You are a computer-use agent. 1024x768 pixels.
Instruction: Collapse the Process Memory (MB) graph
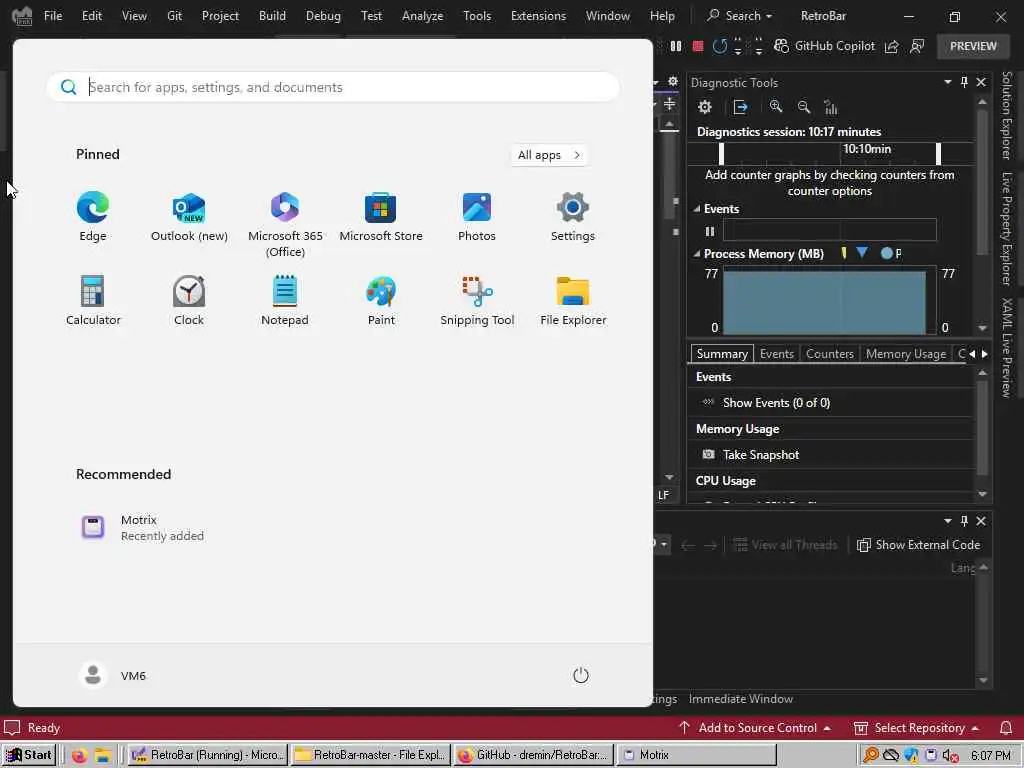(697, 253)
